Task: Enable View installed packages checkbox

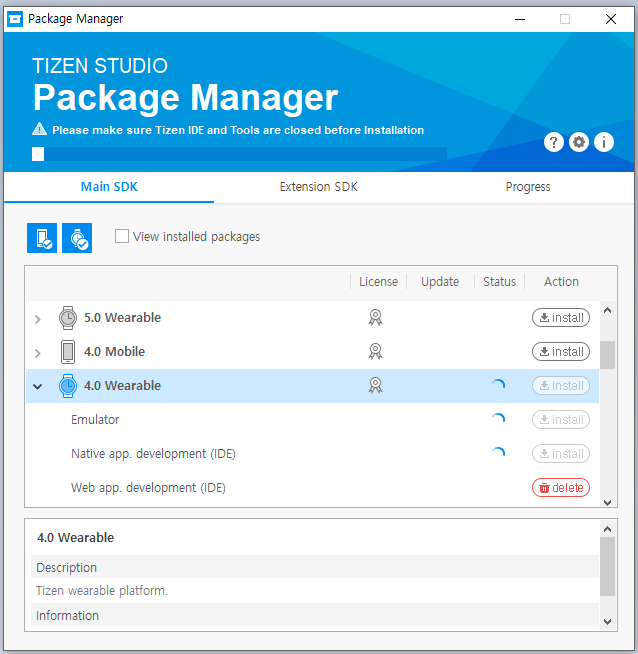Action: pyautogui.click(x=122, y=236)
